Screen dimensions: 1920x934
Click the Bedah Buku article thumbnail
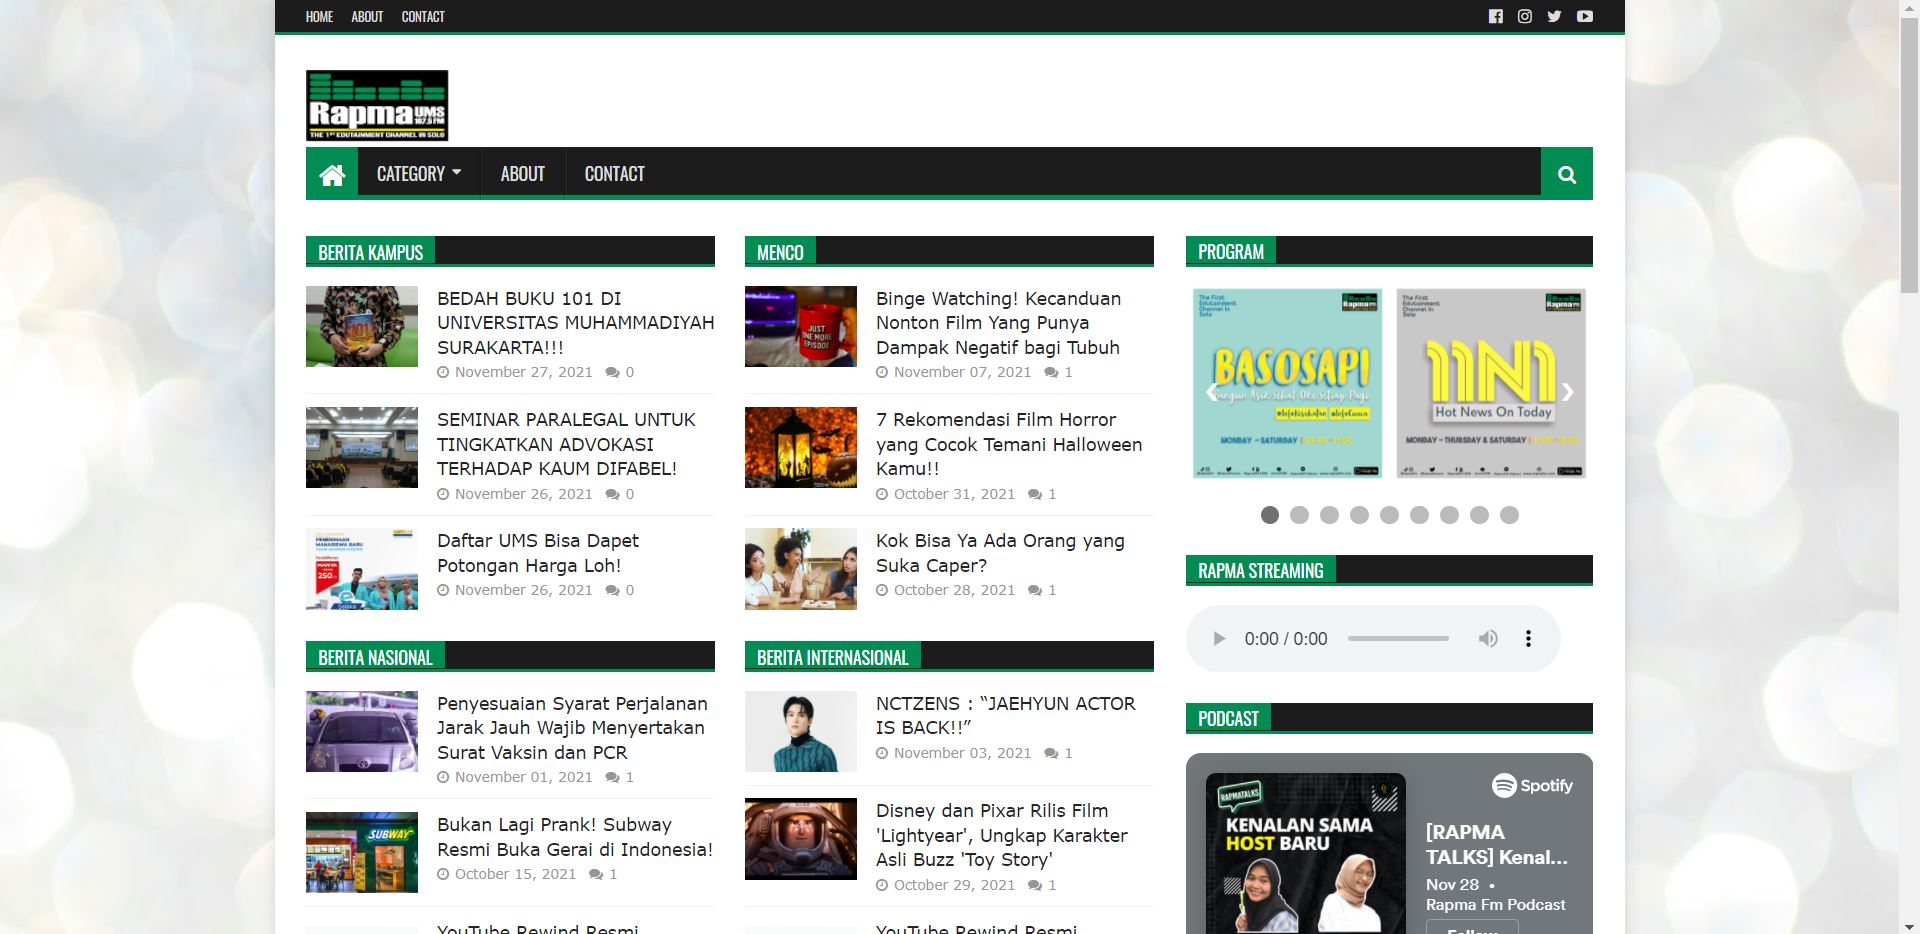point(362,327)
